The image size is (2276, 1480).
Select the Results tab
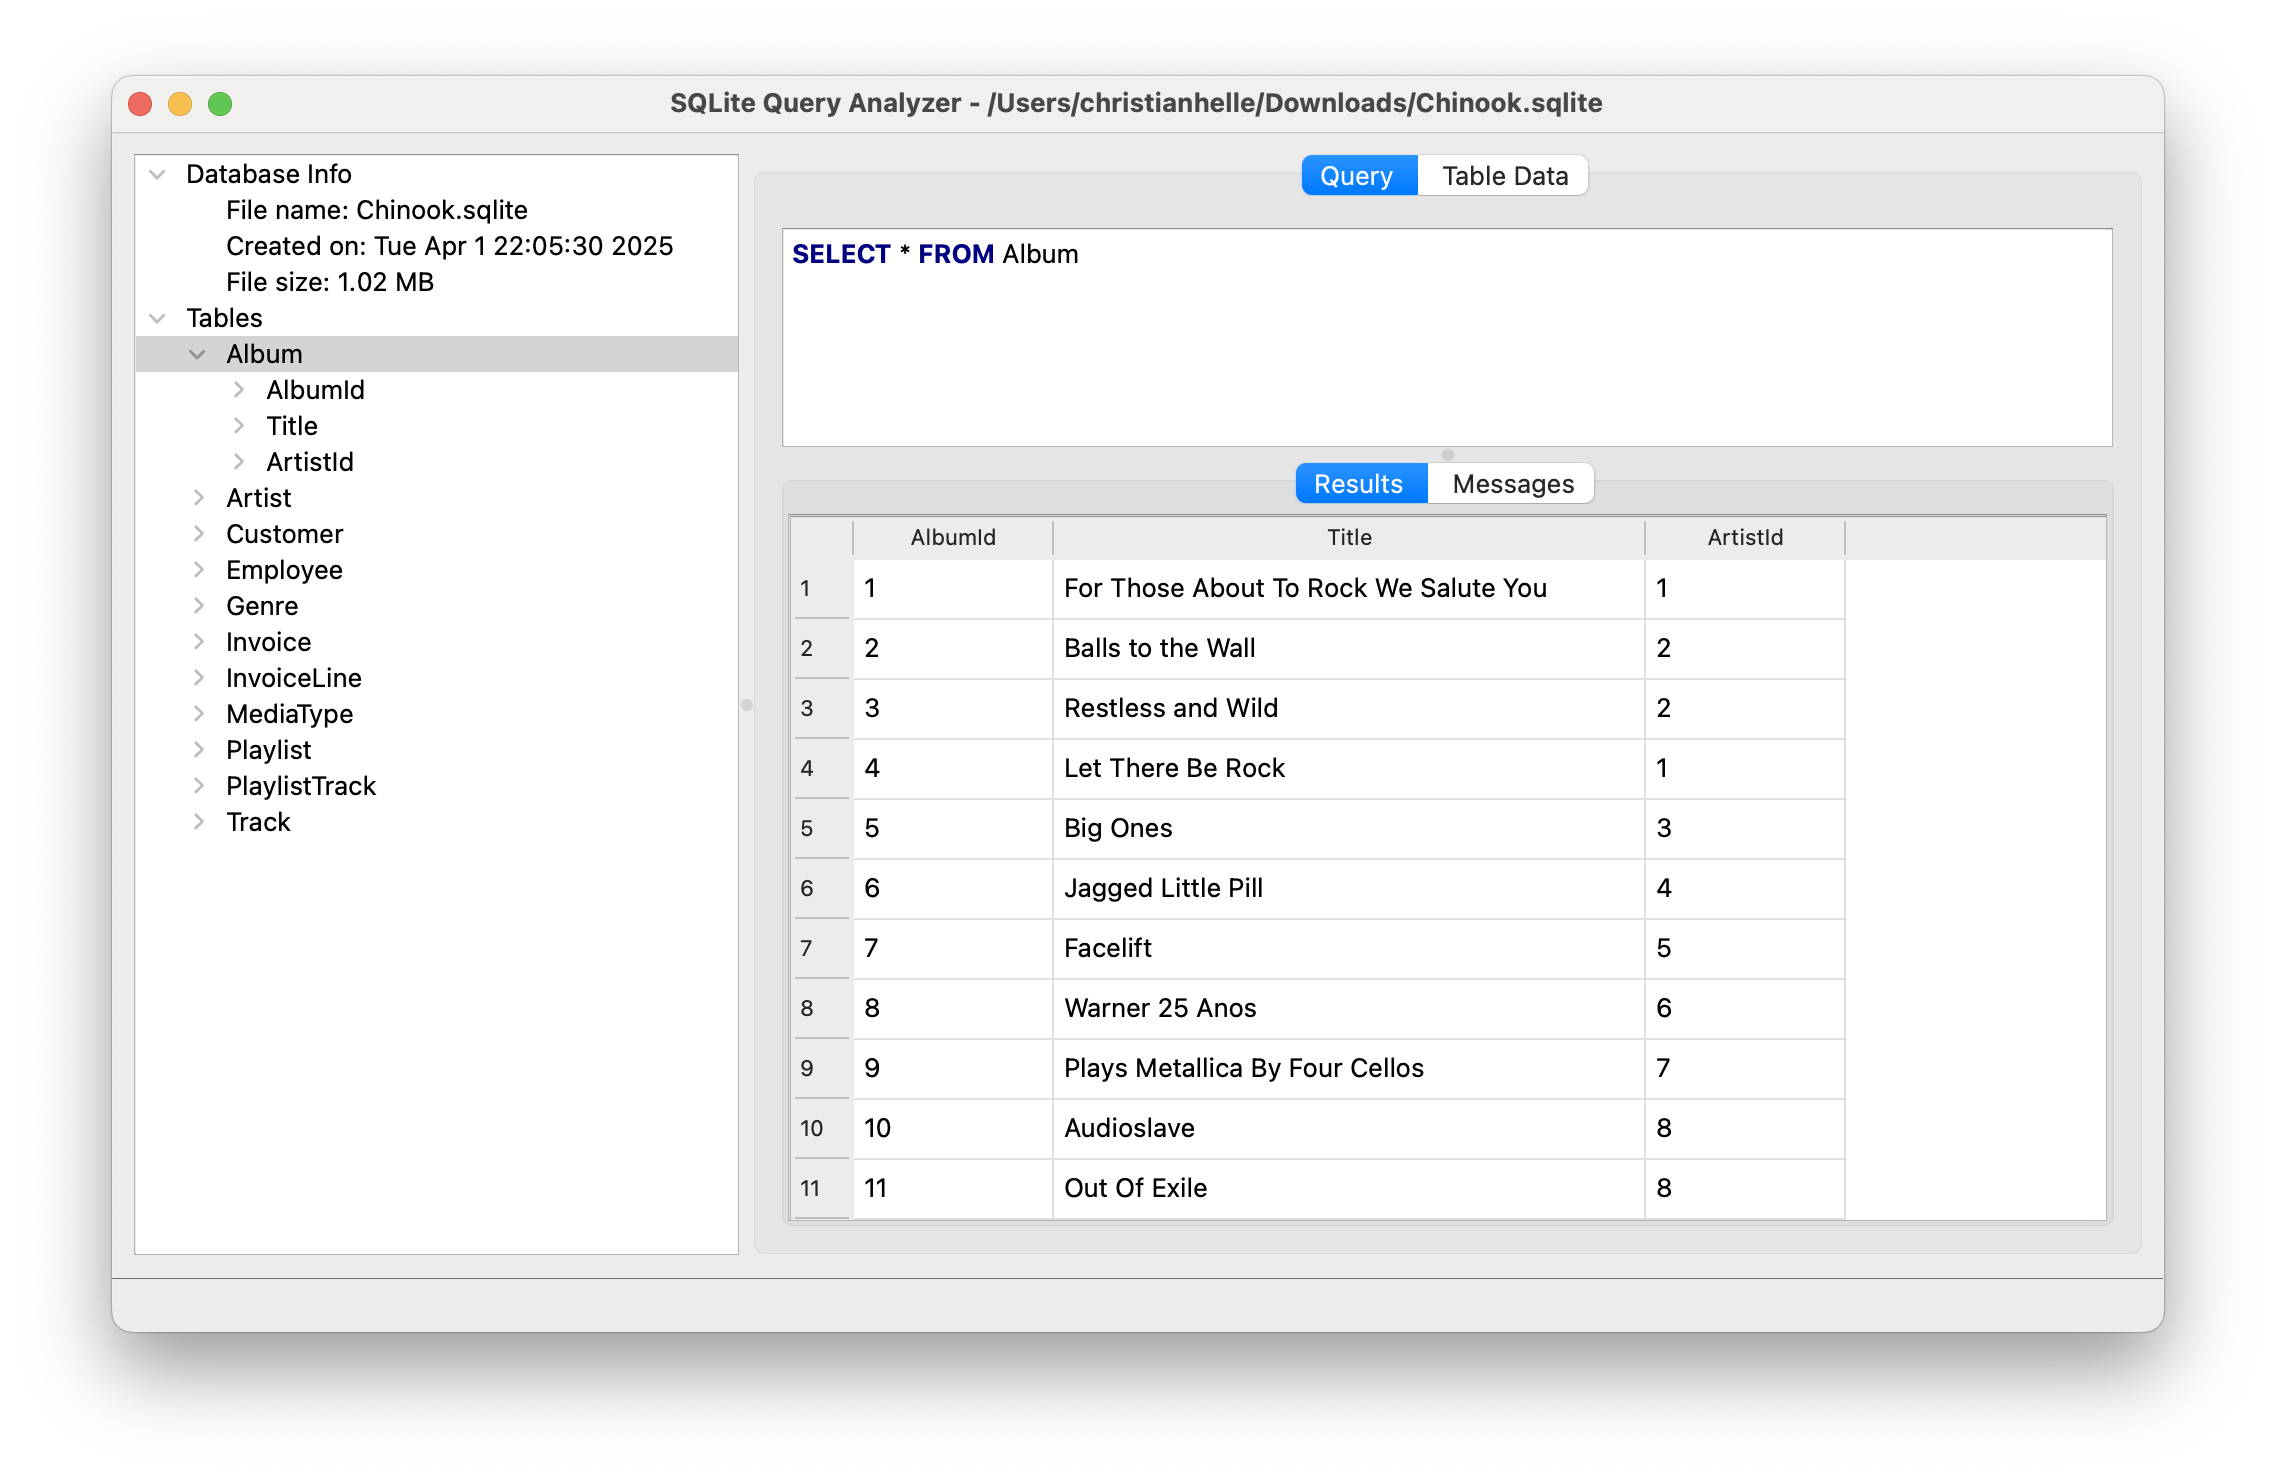1359,483
